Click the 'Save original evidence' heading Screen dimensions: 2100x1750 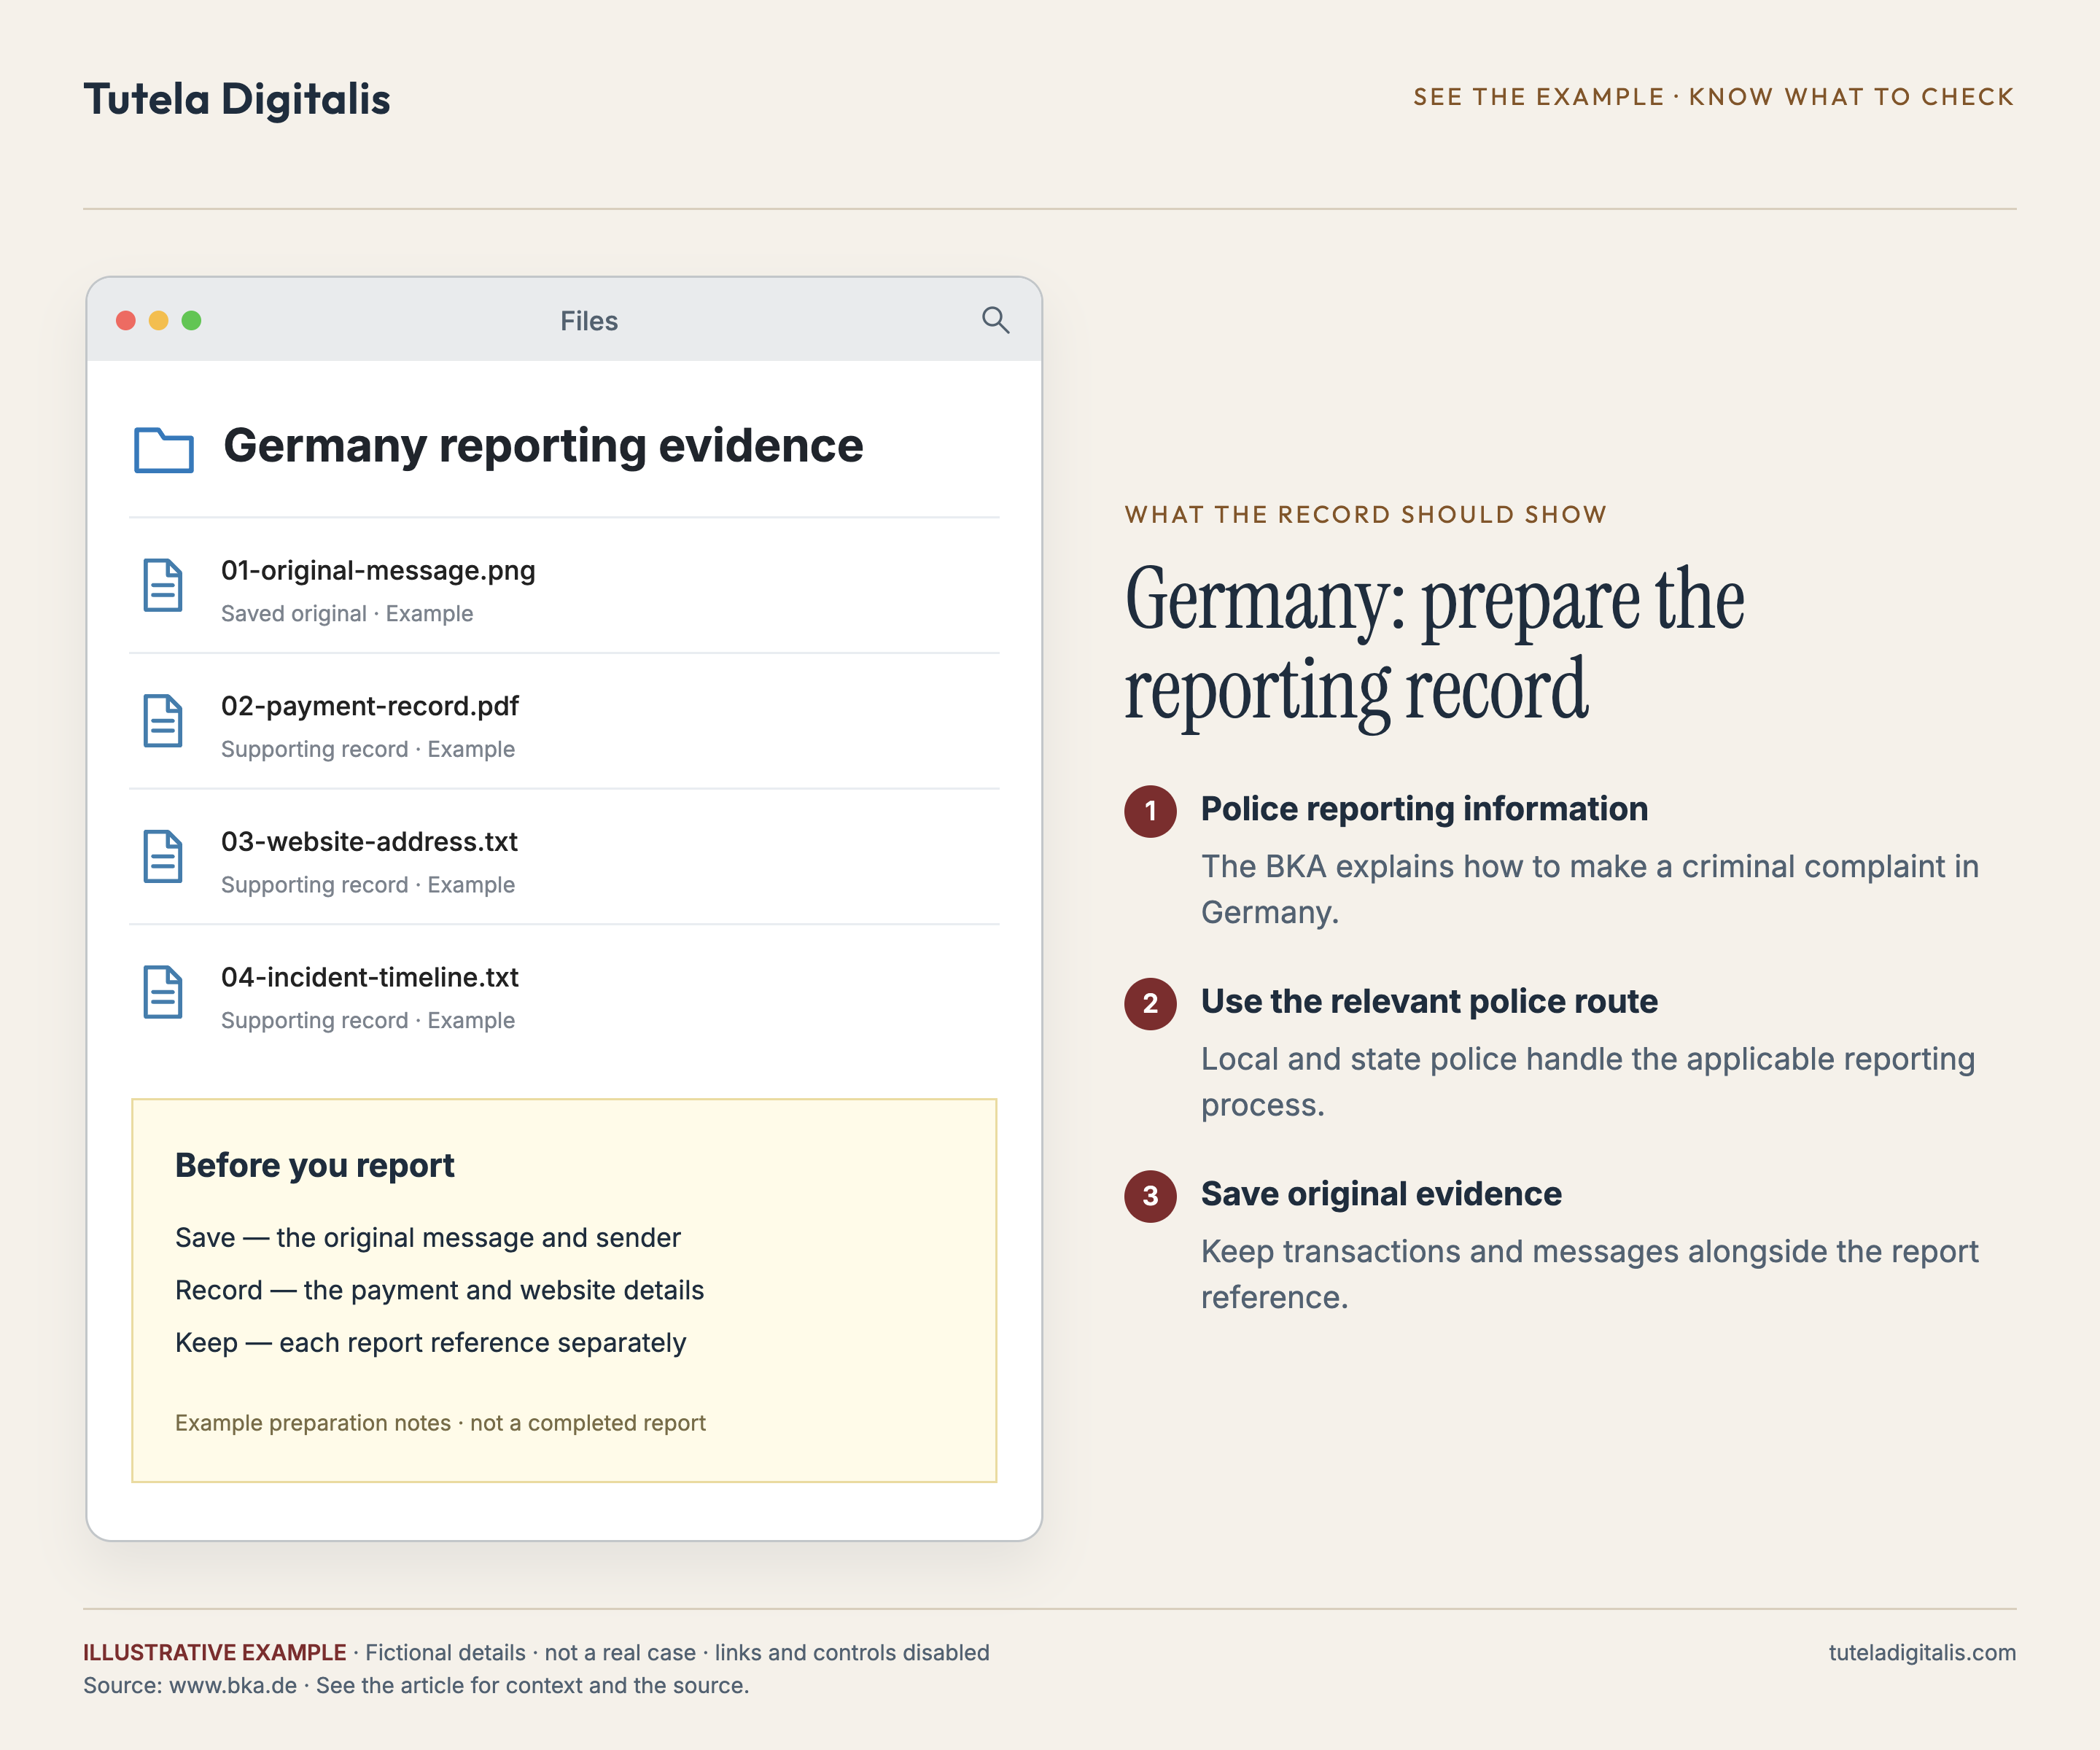click(1381, 1194)
